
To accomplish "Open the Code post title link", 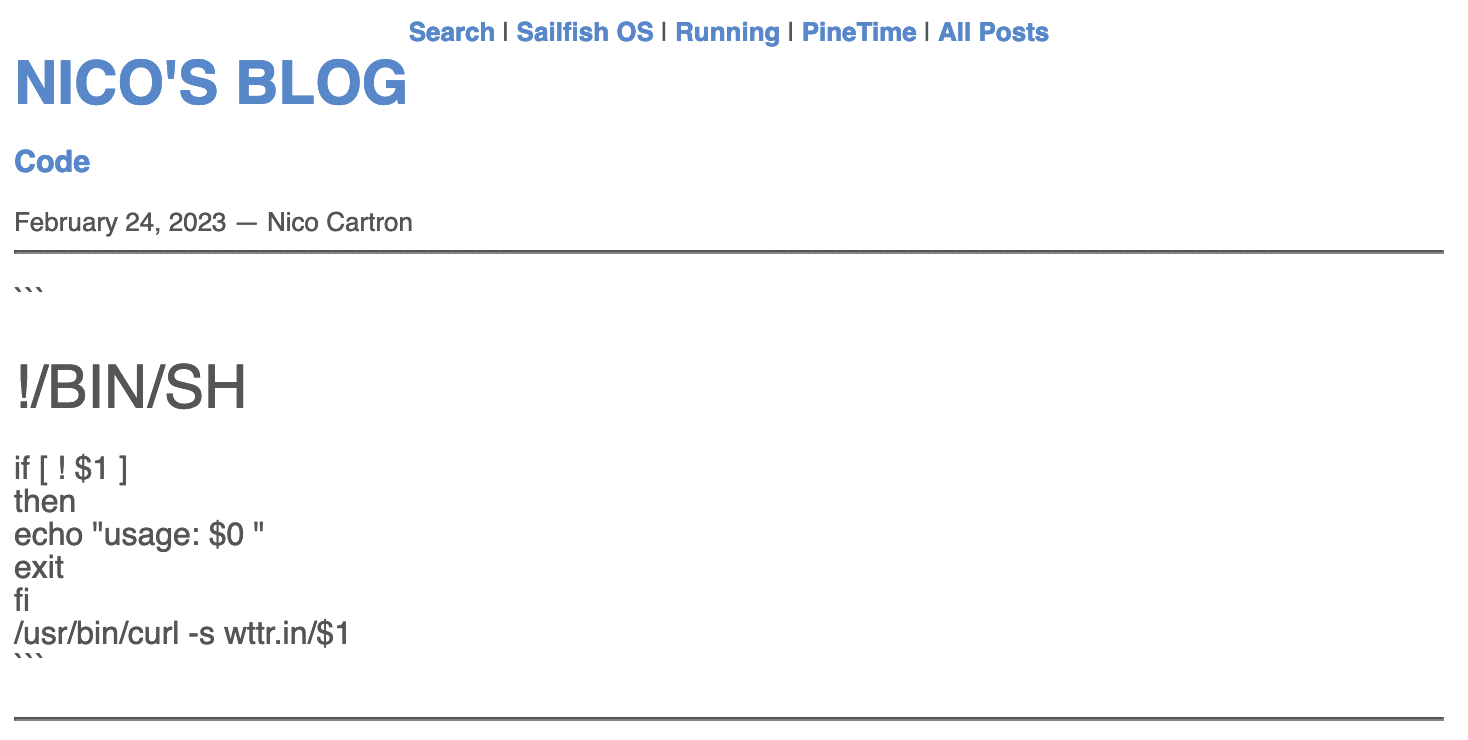I will [x=52, y=162].
